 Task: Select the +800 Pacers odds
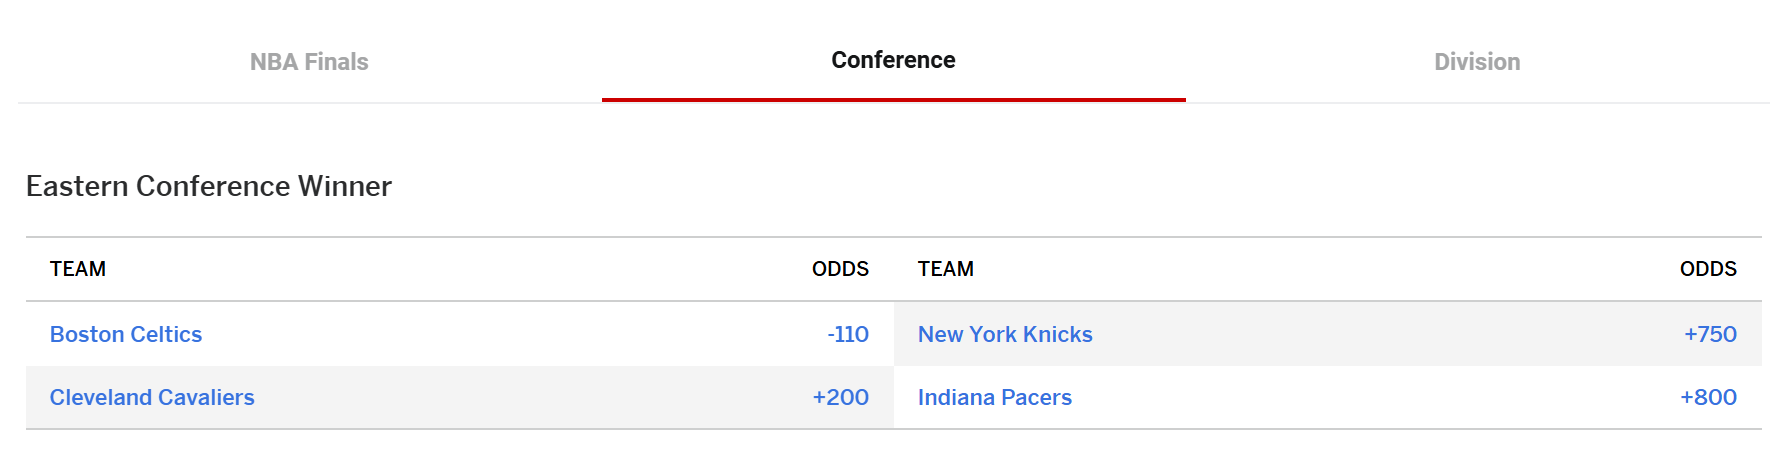point(1708,397)
